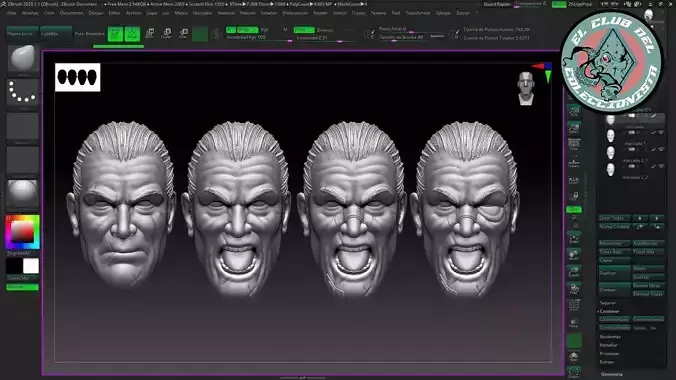The image size is (676, 380).
Task: Open the Transformar menu
Action: [x=418, y=13]
